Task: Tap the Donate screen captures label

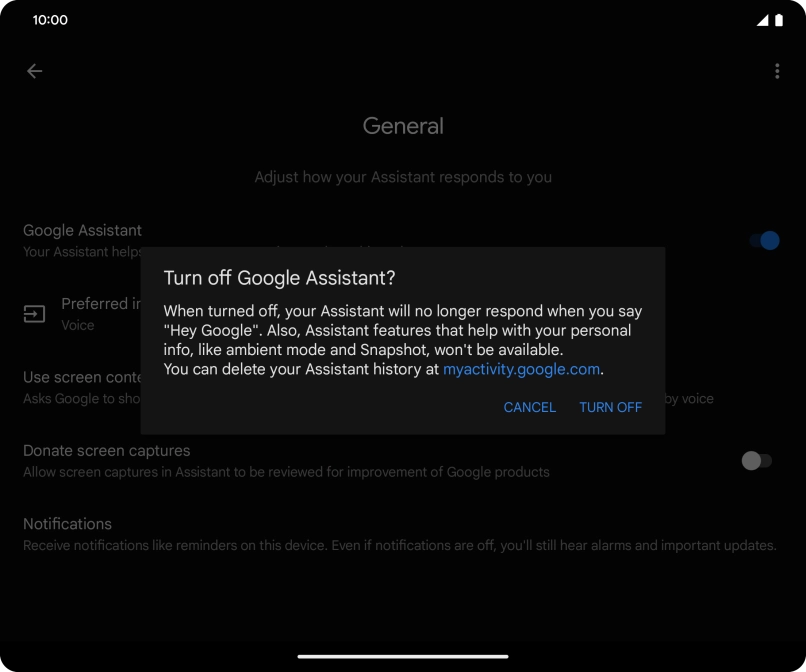Action: coord(107,451)
